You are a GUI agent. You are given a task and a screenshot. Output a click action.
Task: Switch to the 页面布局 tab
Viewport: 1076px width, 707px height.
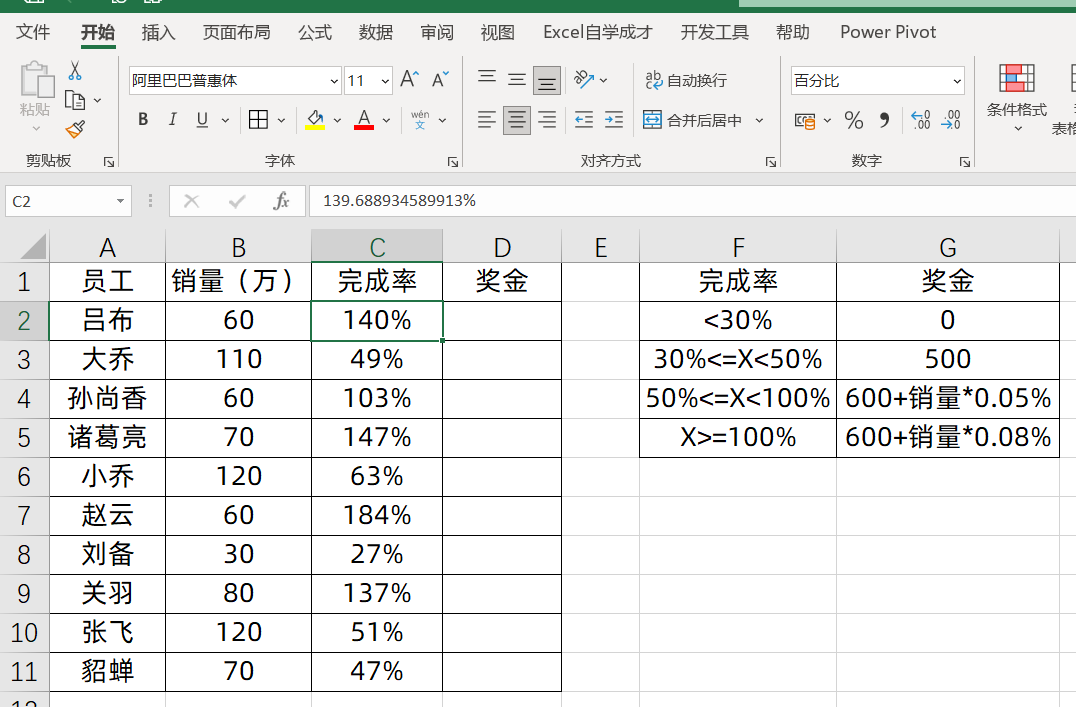pos(236,32)
